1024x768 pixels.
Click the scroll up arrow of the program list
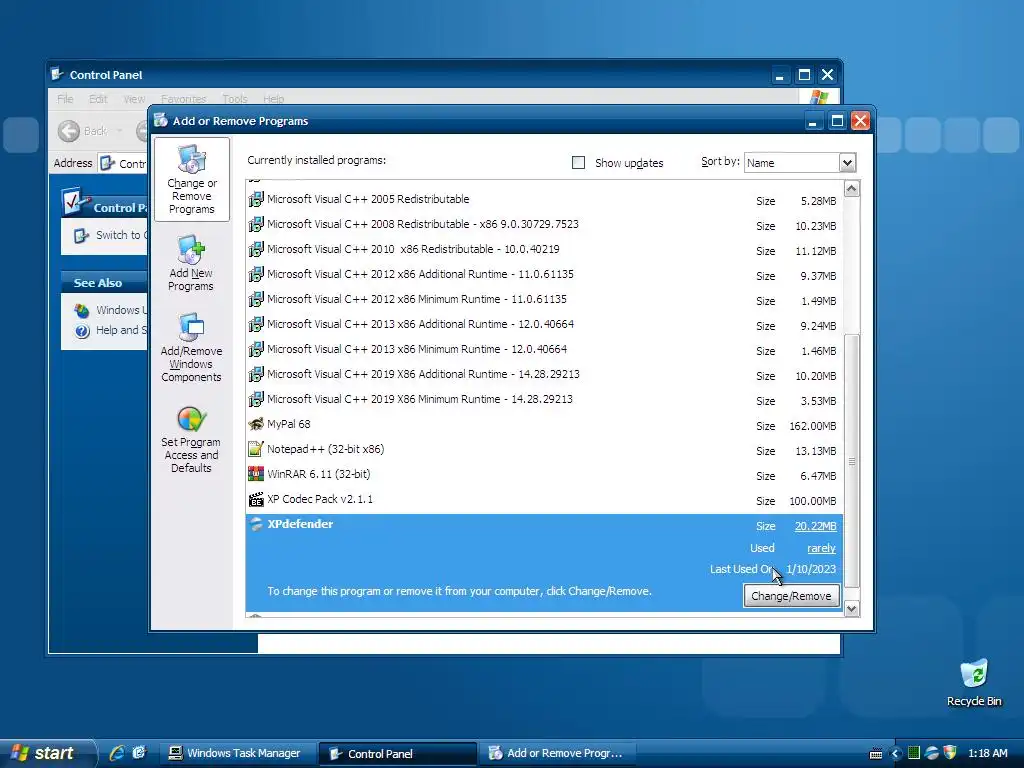coord(852,189)
